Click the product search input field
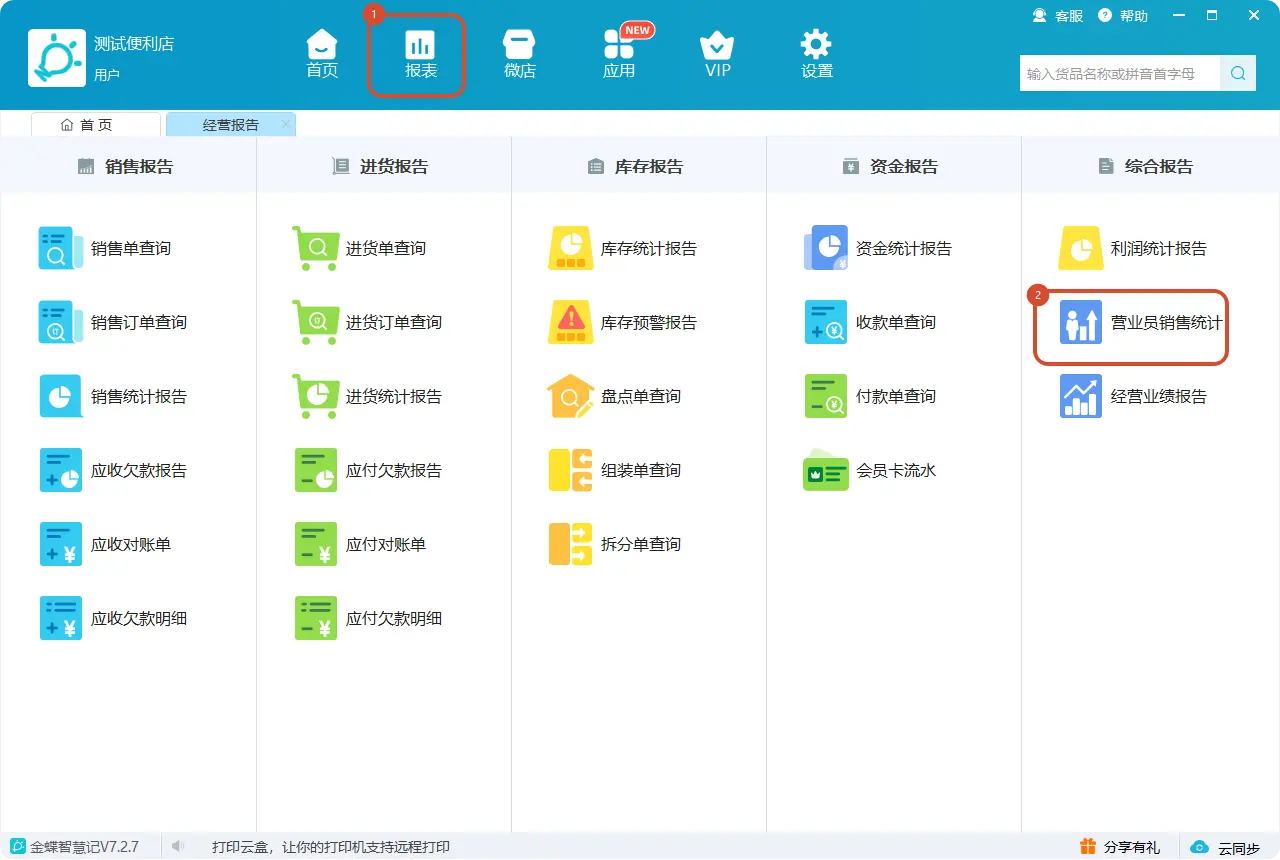The image size is (1280, 860). [1119, 73]
